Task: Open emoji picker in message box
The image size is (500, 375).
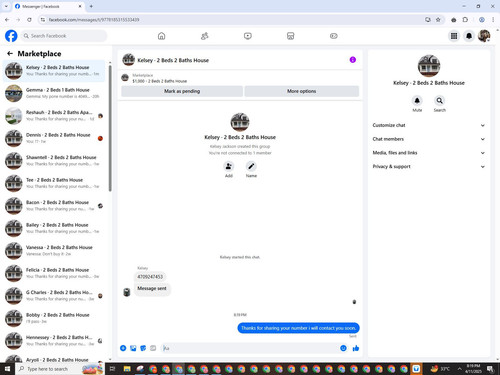Action: pos(343,348)
